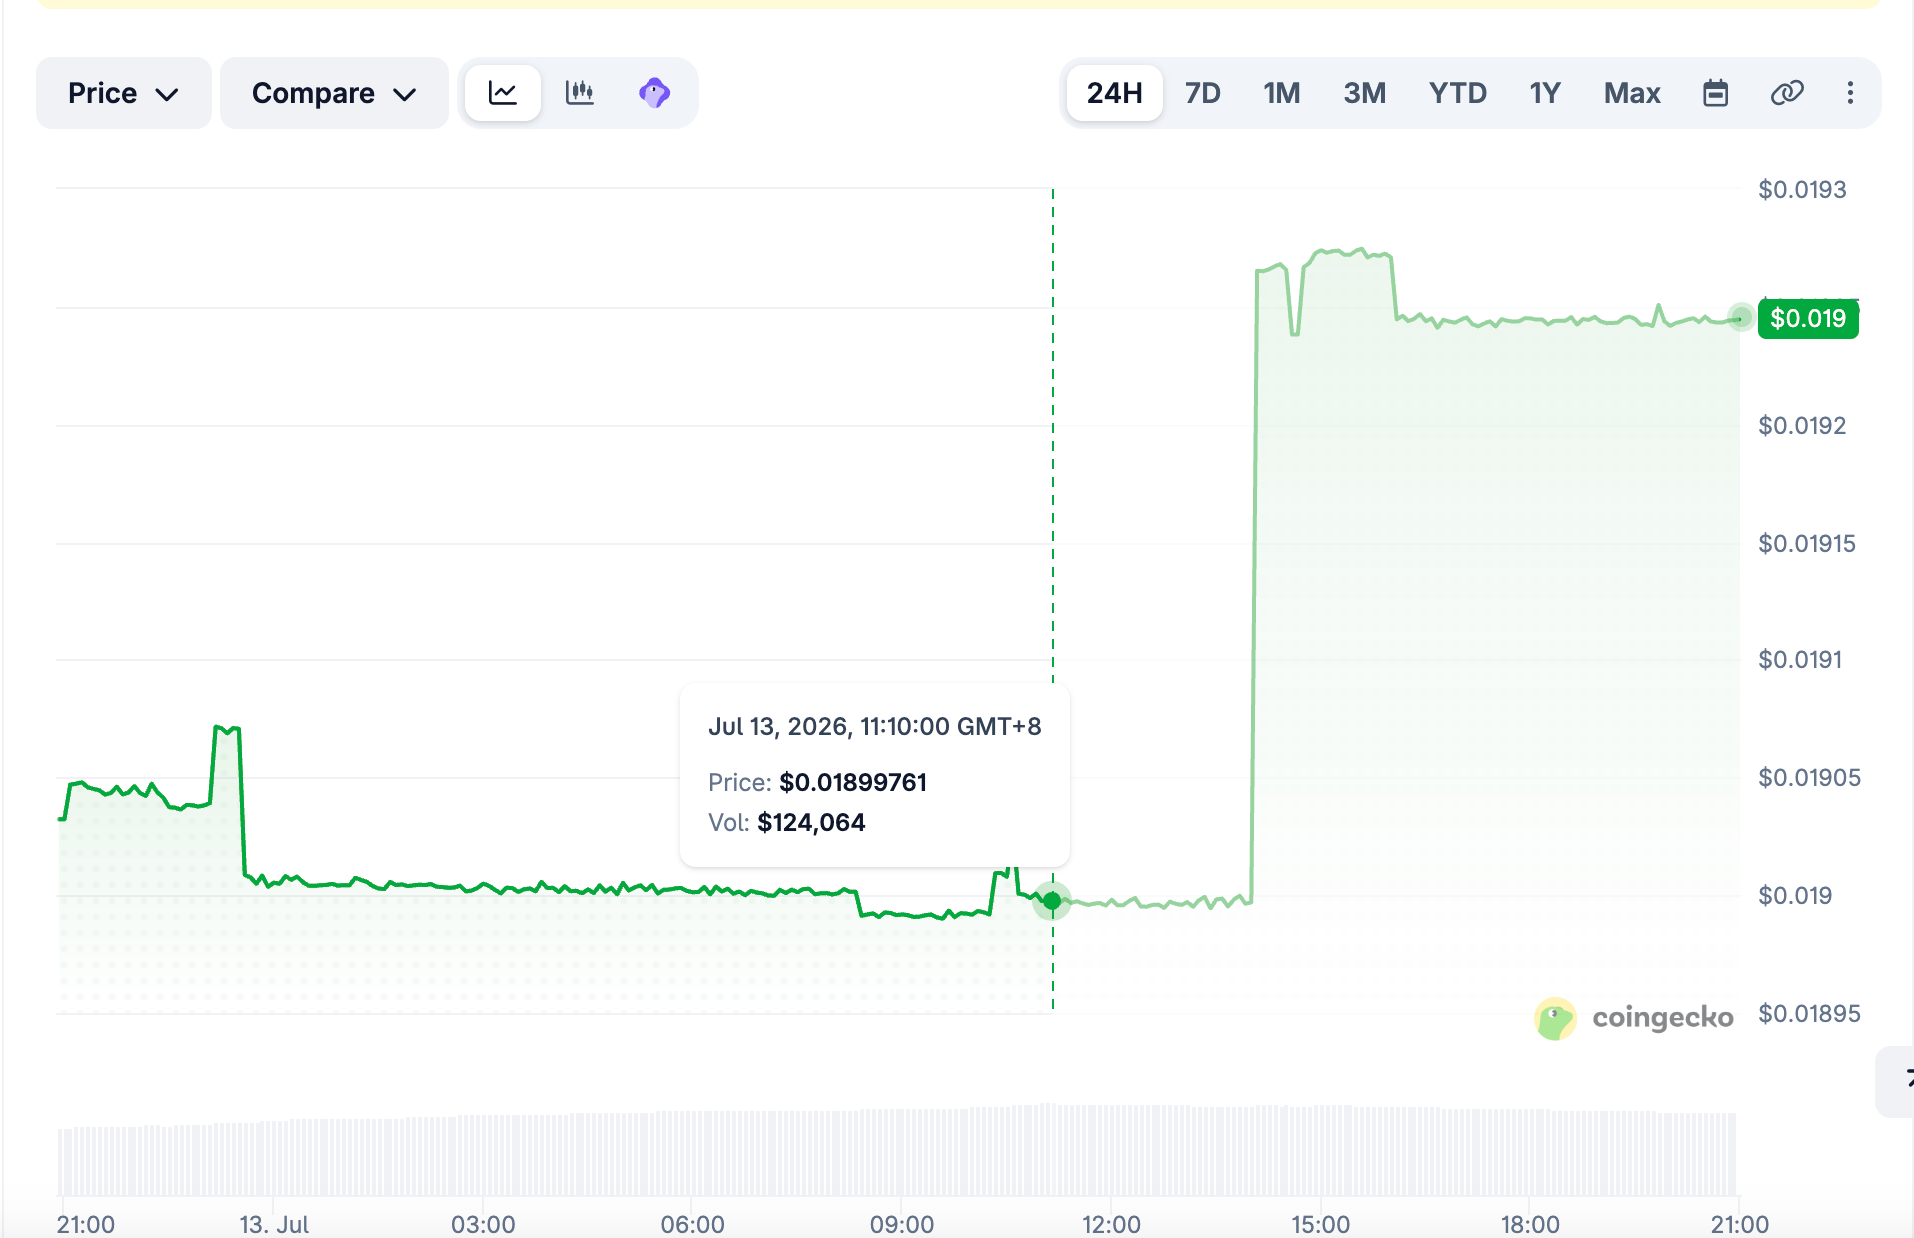Click the 15:00 x-axis time label

[1320, 1224]
